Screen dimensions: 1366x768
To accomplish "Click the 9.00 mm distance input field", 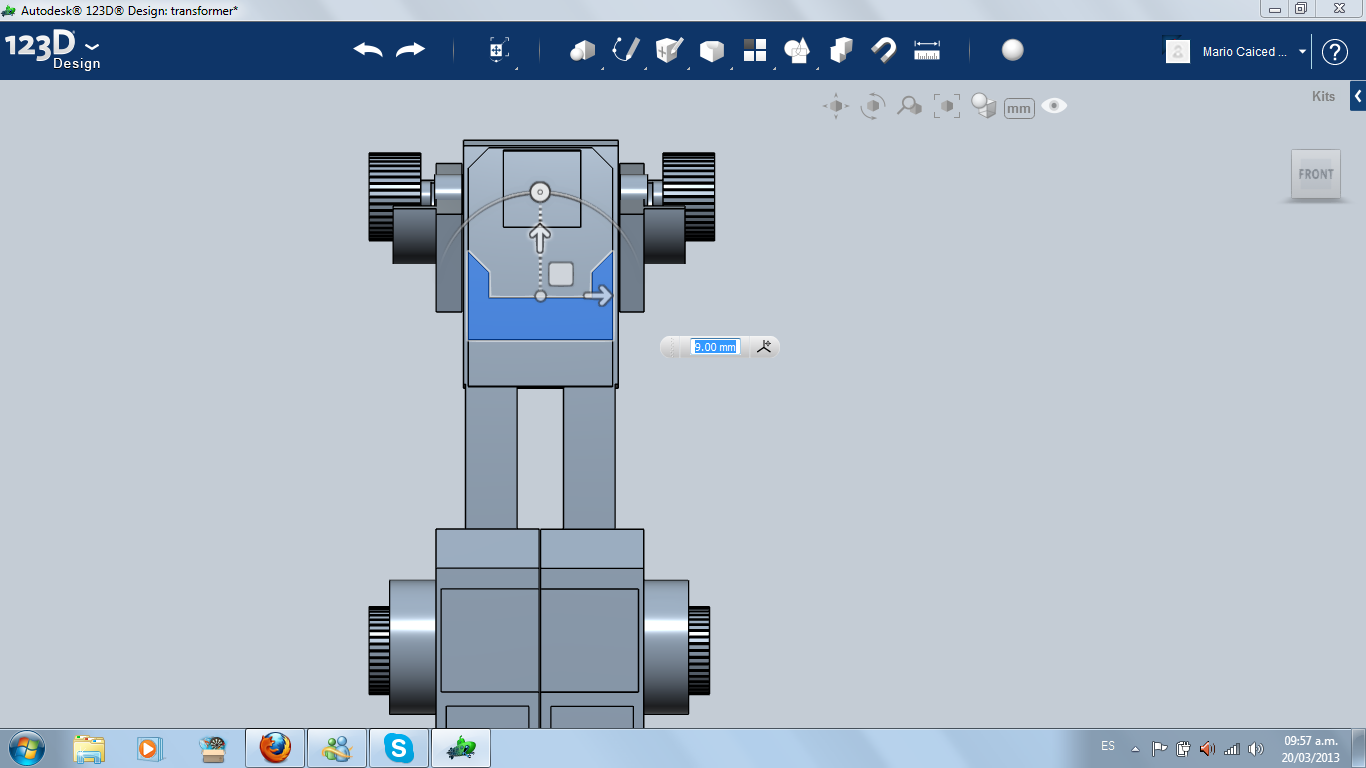I will point(715,347).
